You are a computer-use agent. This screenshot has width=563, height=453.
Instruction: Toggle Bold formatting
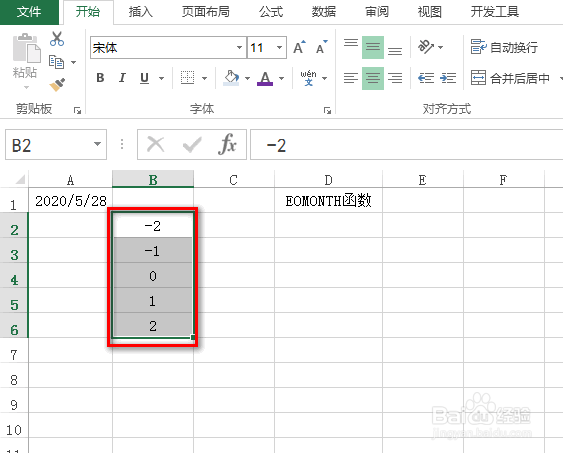coord(101,78)
